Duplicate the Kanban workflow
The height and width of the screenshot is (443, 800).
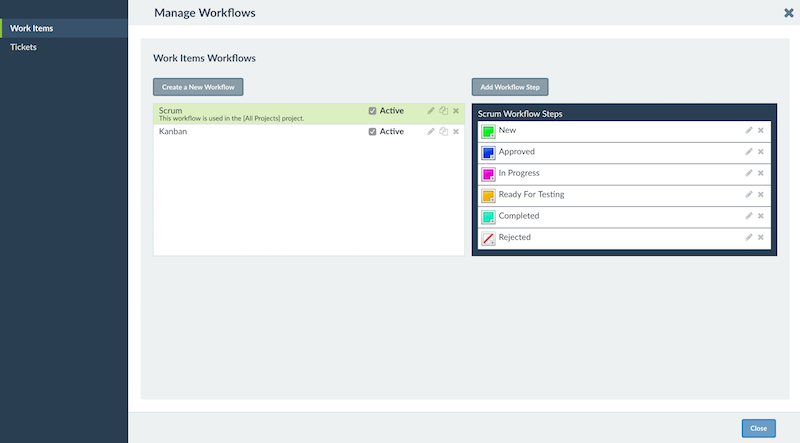pyautogui.click(x=443, y=132)
